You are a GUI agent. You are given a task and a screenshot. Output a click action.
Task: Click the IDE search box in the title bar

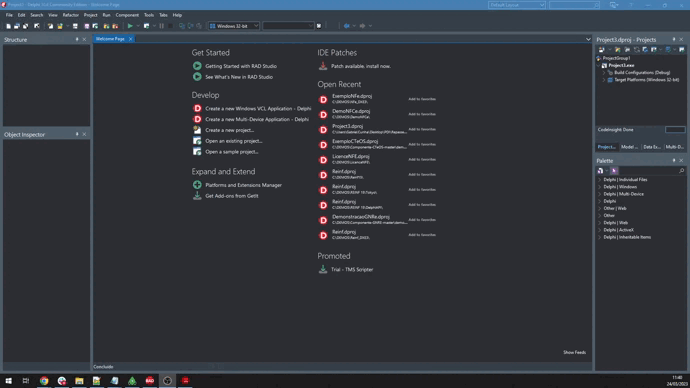point(574,5)
